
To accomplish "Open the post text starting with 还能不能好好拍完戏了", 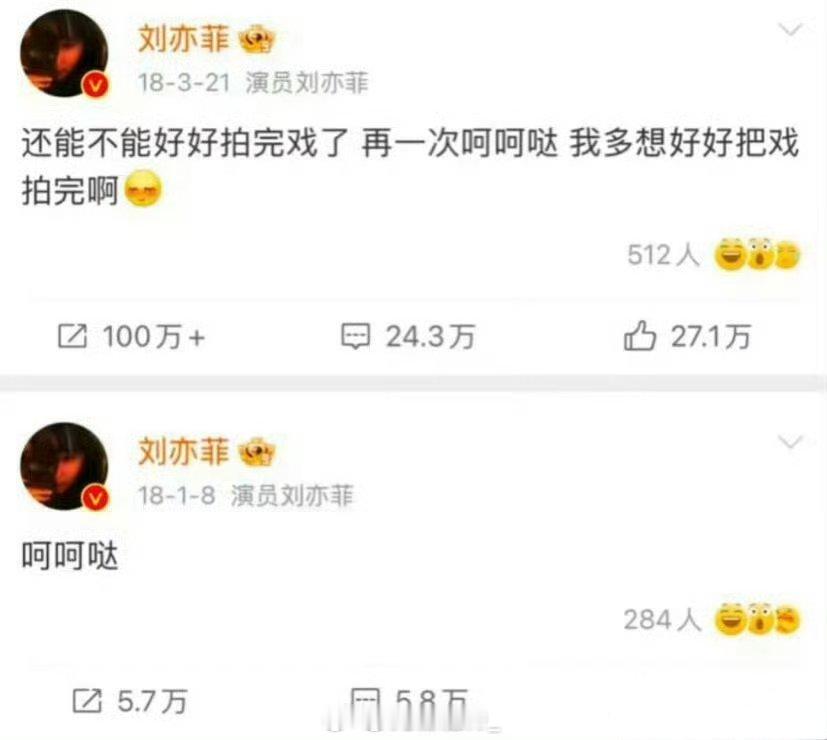I will tap(410, 166).
